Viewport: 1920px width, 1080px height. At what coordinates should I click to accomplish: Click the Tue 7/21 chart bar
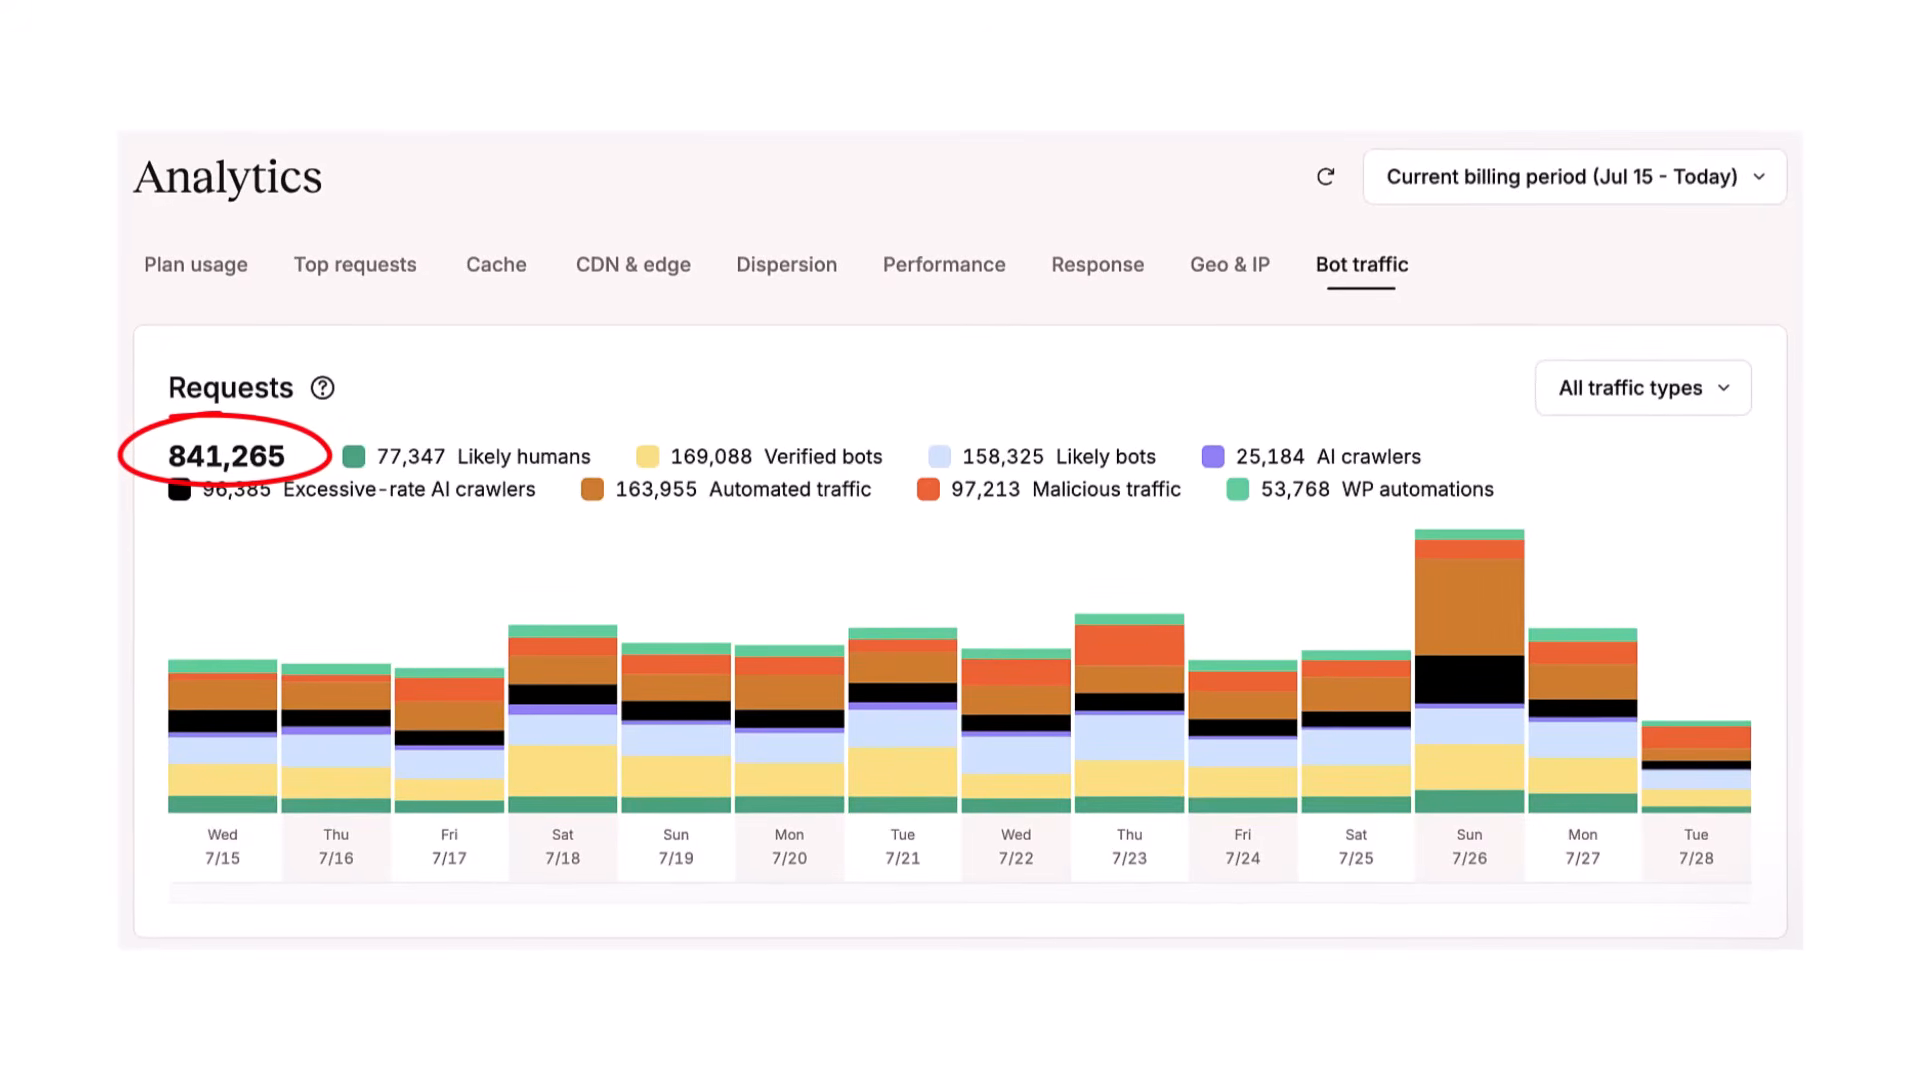point(903,720)
